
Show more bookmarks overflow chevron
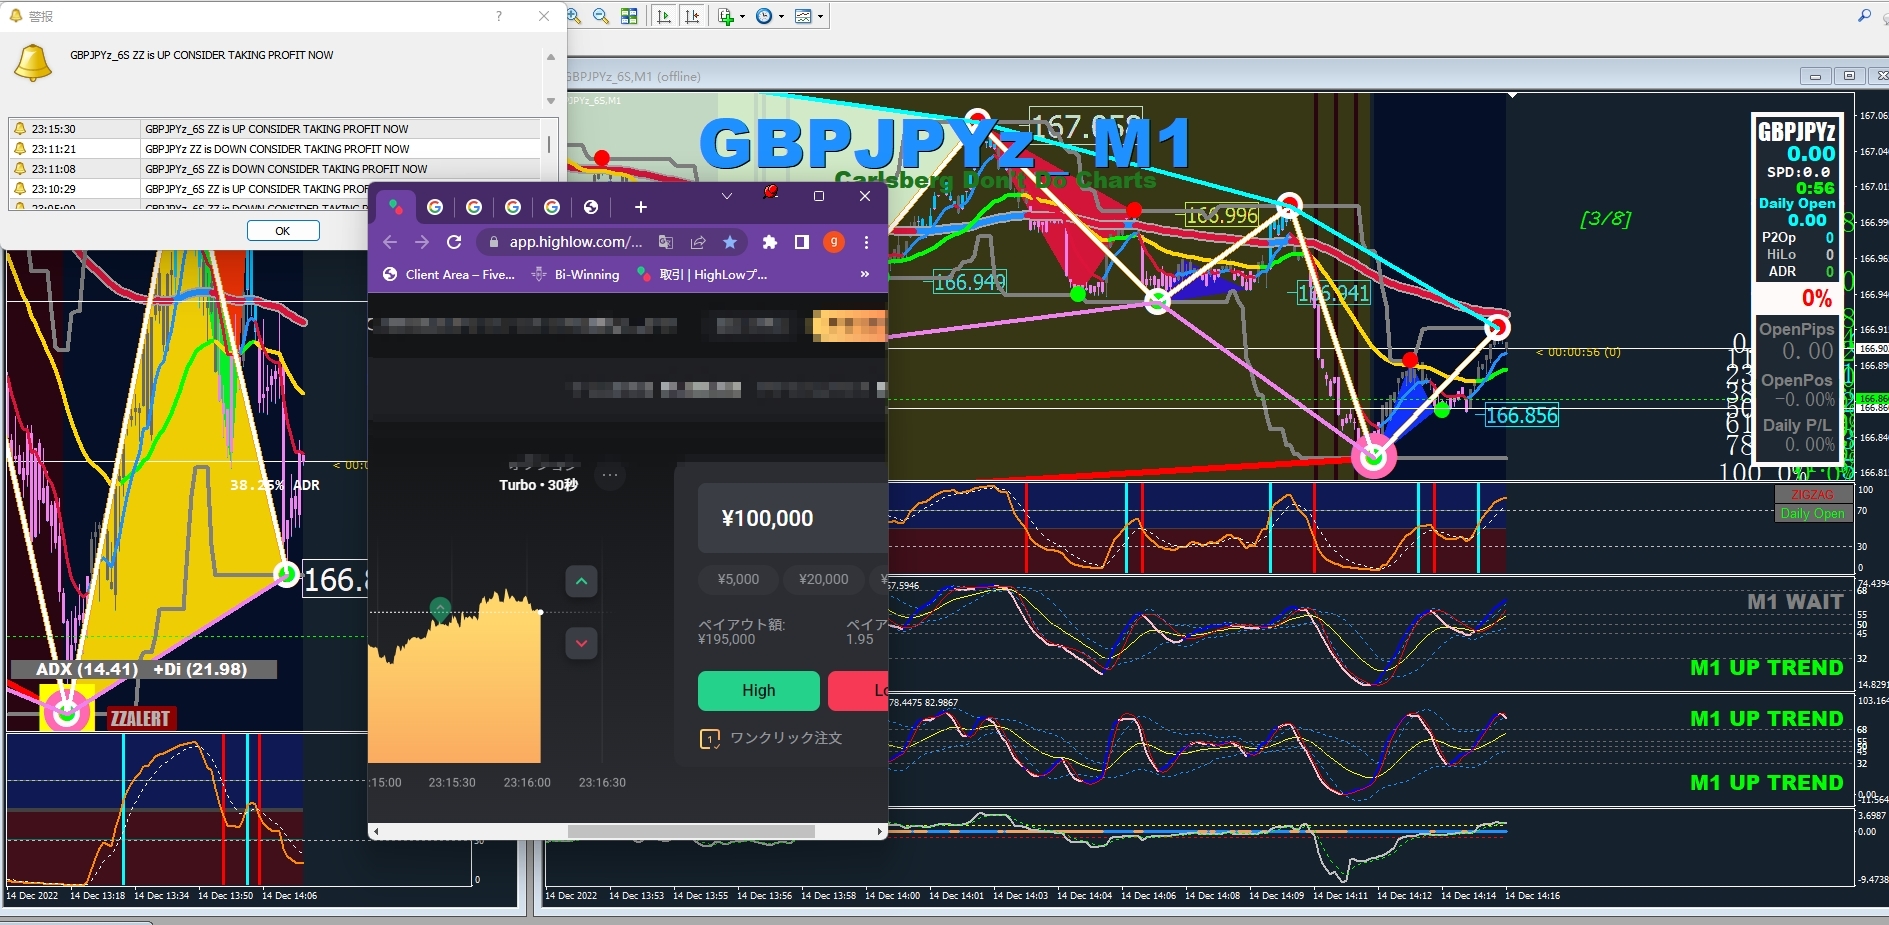tap(865, 274)
